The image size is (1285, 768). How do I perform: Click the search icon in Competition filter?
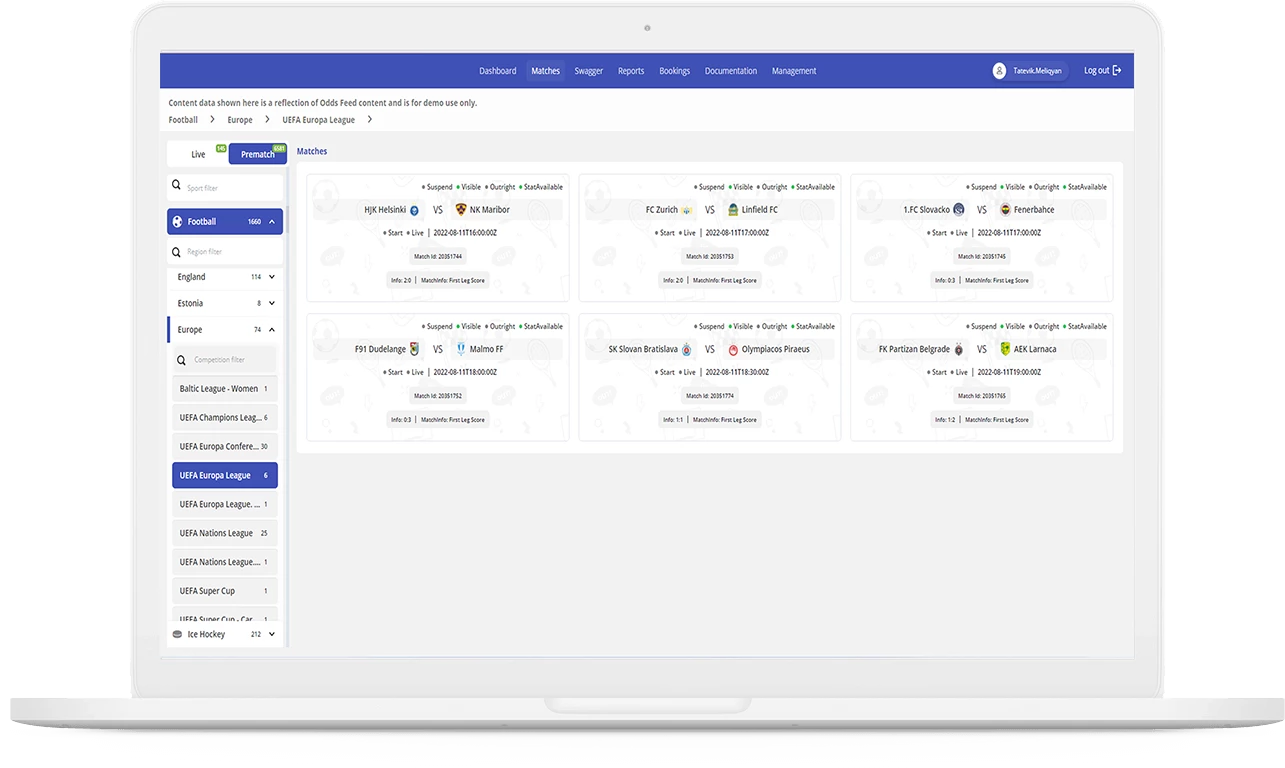click(x=181, y=358)
